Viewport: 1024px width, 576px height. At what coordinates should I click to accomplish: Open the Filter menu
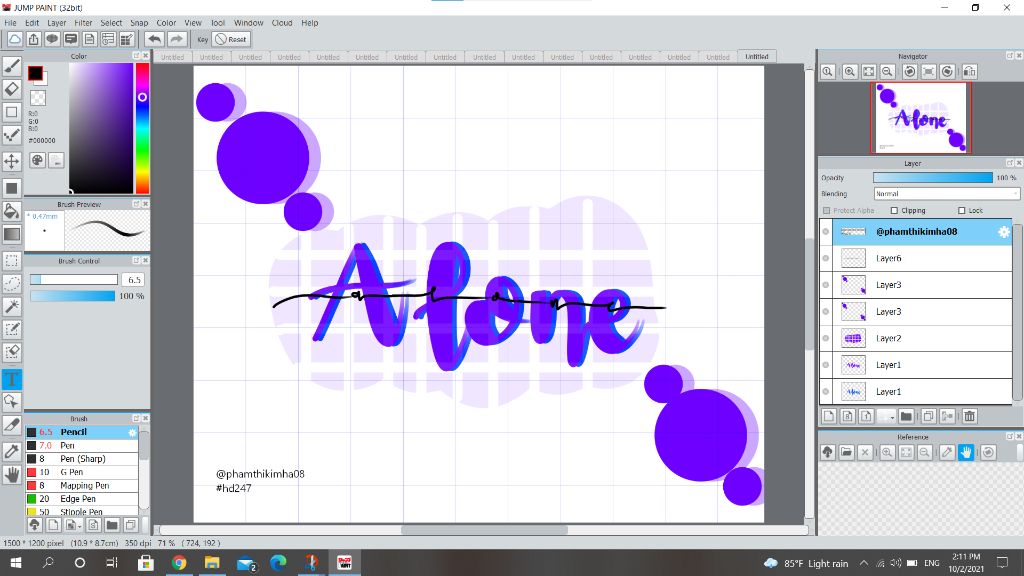click(83, 23)
